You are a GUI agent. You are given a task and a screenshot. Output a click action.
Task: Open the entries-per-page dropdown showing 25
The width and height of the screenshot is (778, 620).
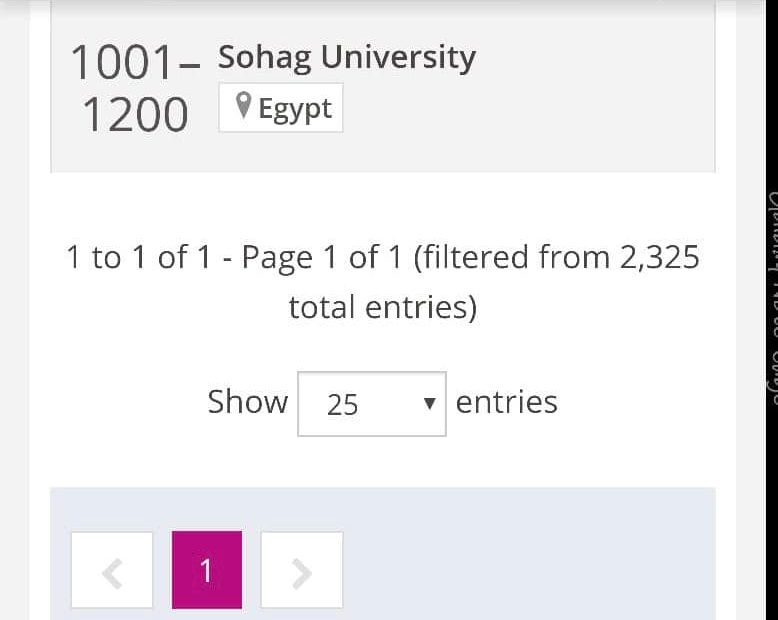(371, 404)
